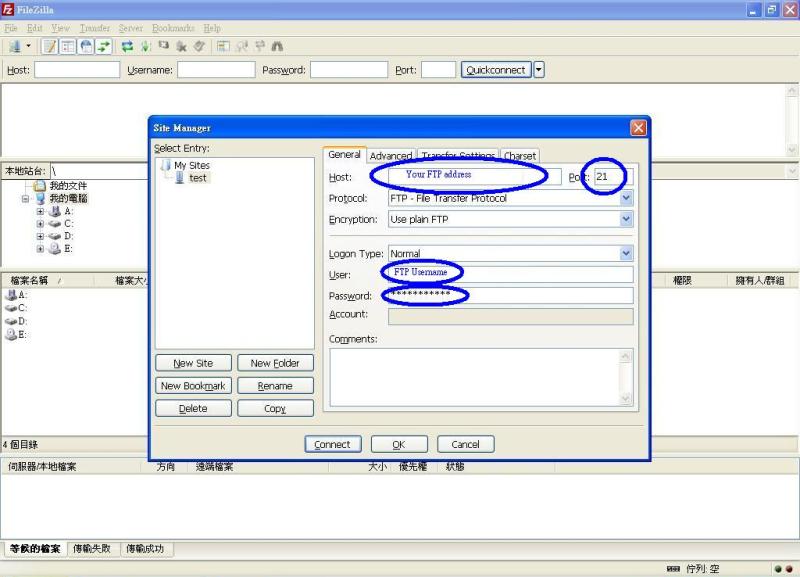
Task: Open the Encryption dropdown
Action: click(627, 219)
